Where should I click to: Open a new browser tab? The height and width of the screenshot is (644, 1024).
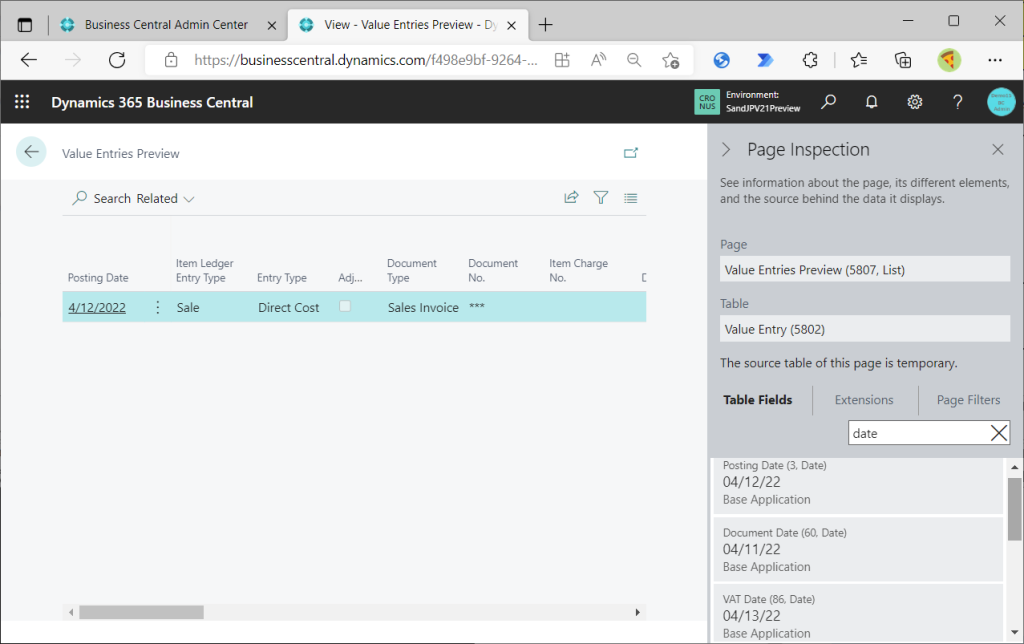point(545,25)
